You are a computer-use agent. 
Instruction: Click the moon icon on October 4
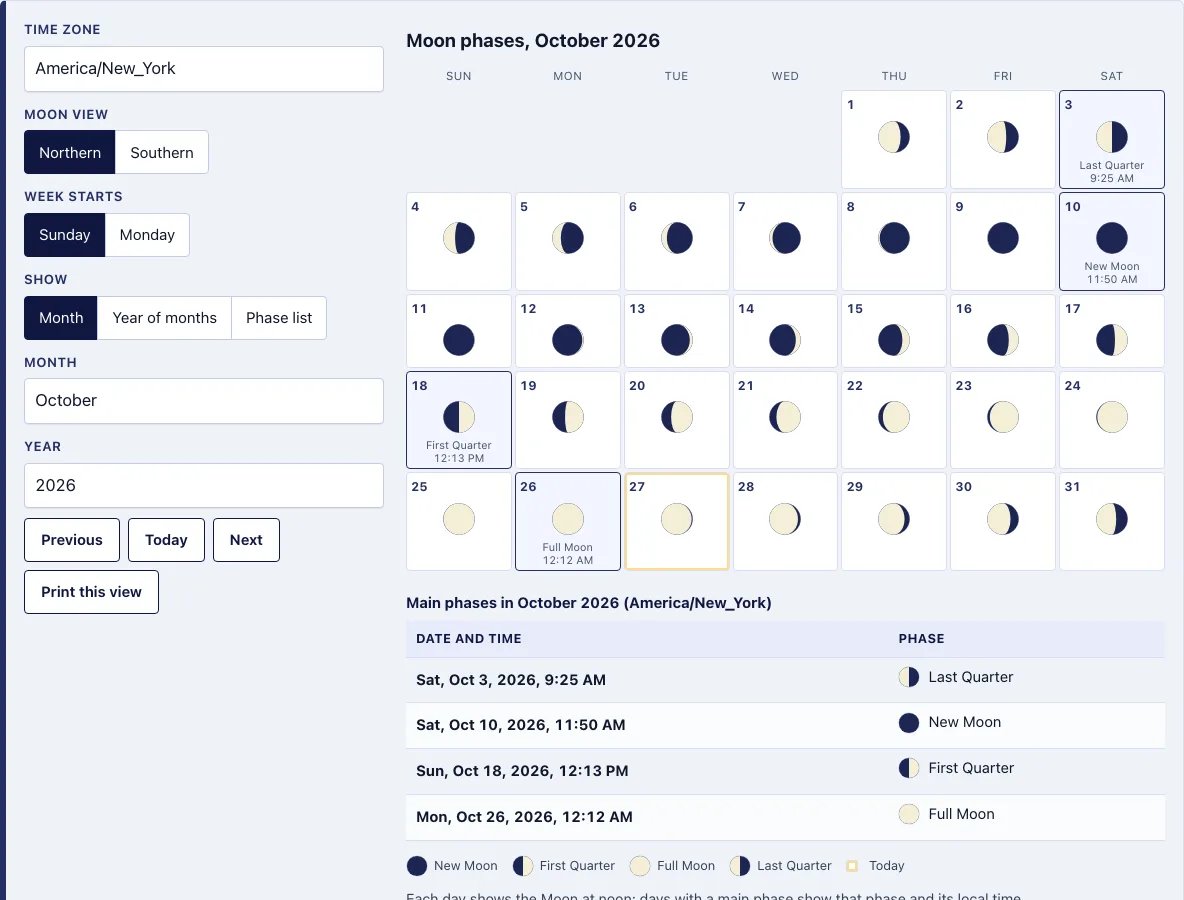(x=458, y=239)
